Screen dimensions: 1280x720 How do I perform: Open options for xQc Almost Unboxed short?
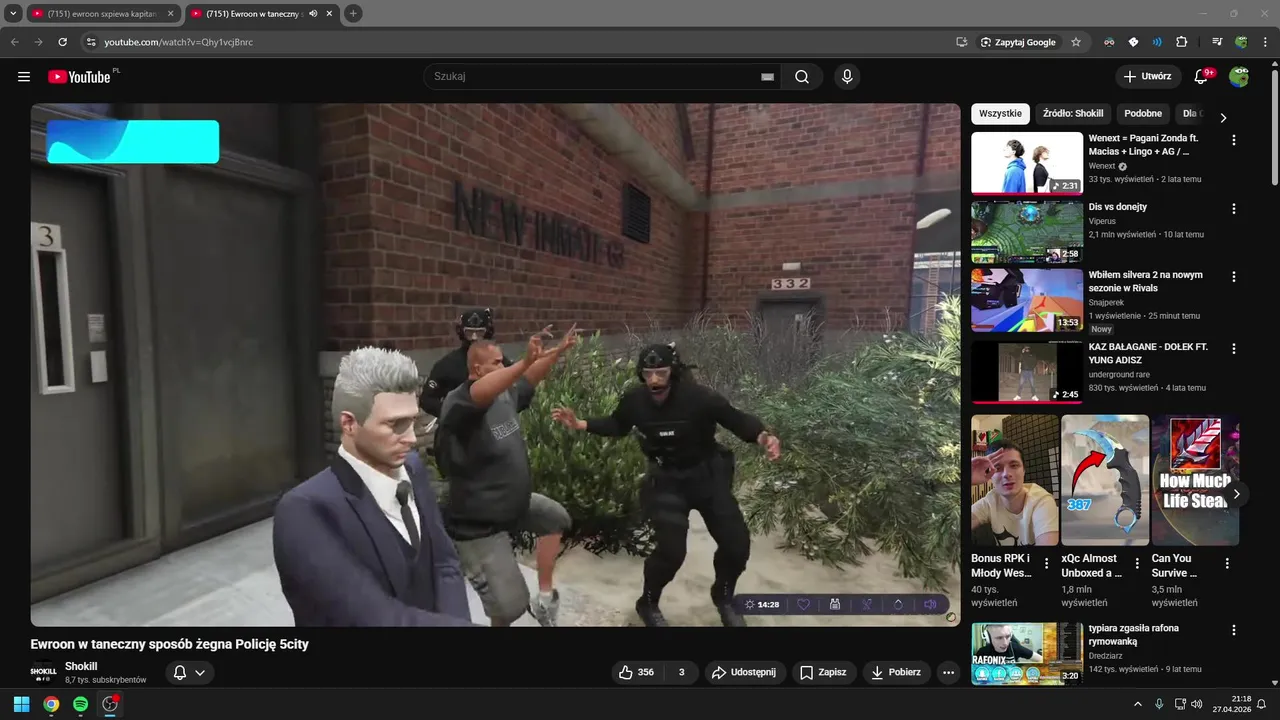(x=1137, y=564)
